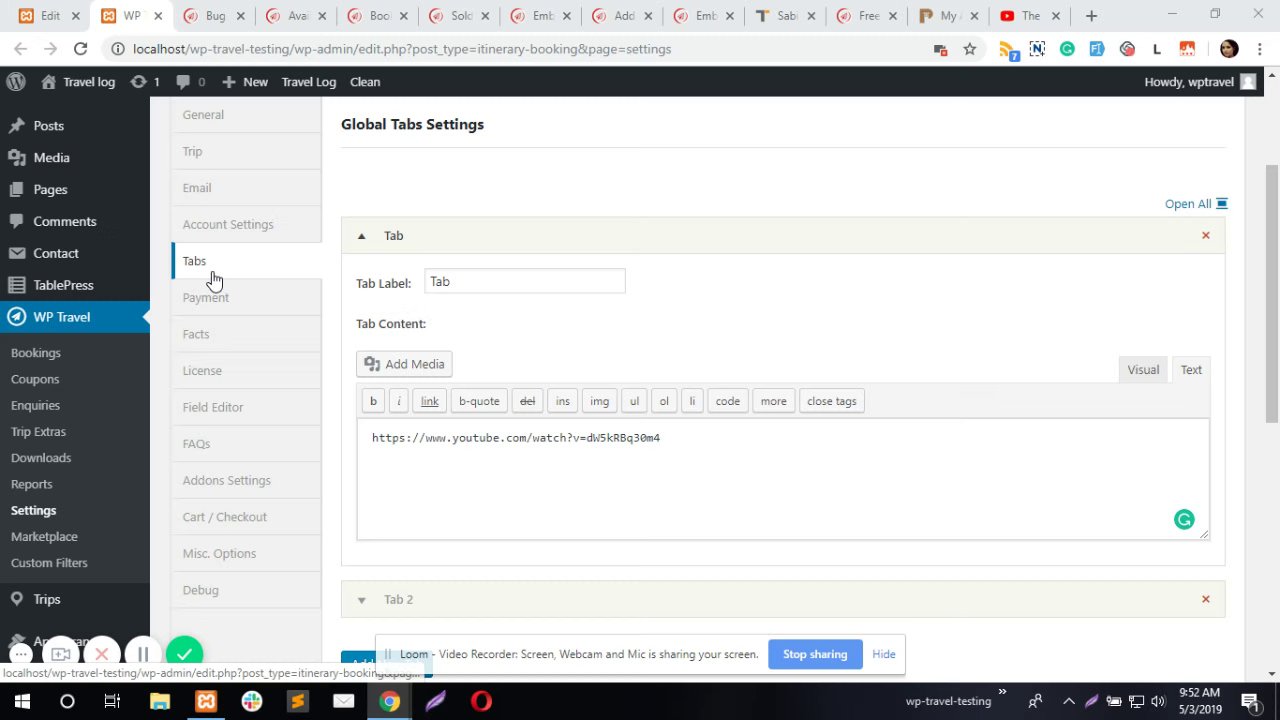Screen dimensions: 1280x720
Task: Switch editor to Text mode
Action: tap(1191, 370)
